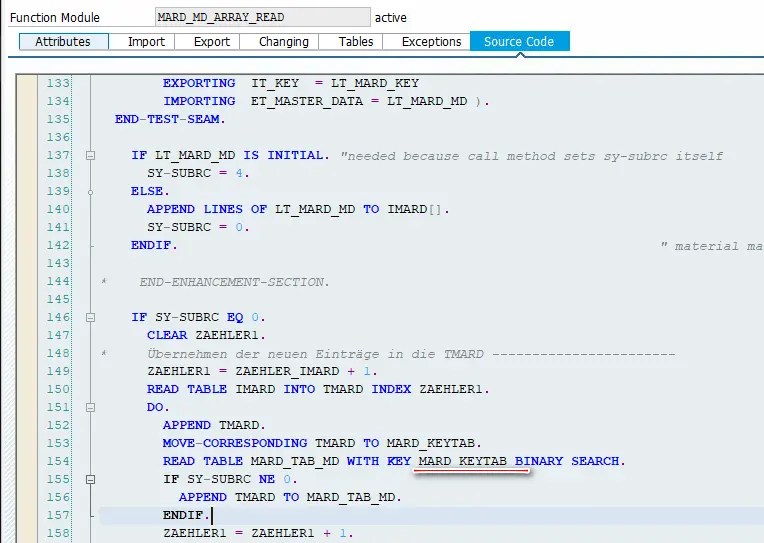Open the Tables tab
This screenshot has height=543, width=764.
pos(356,41)
